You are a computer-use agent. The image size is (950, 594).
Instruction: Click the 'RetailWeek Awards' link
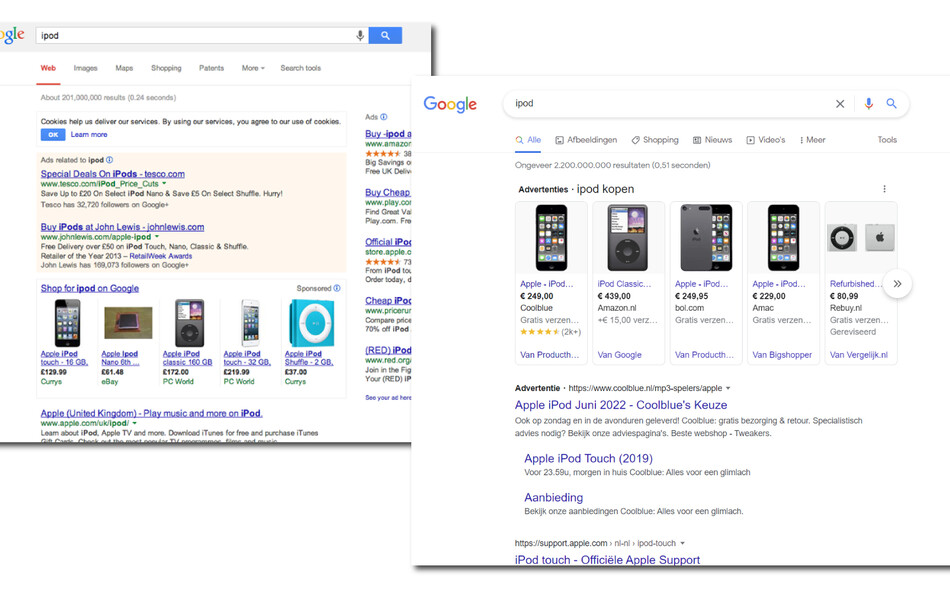pyautogui.click(x=161, y=256)
